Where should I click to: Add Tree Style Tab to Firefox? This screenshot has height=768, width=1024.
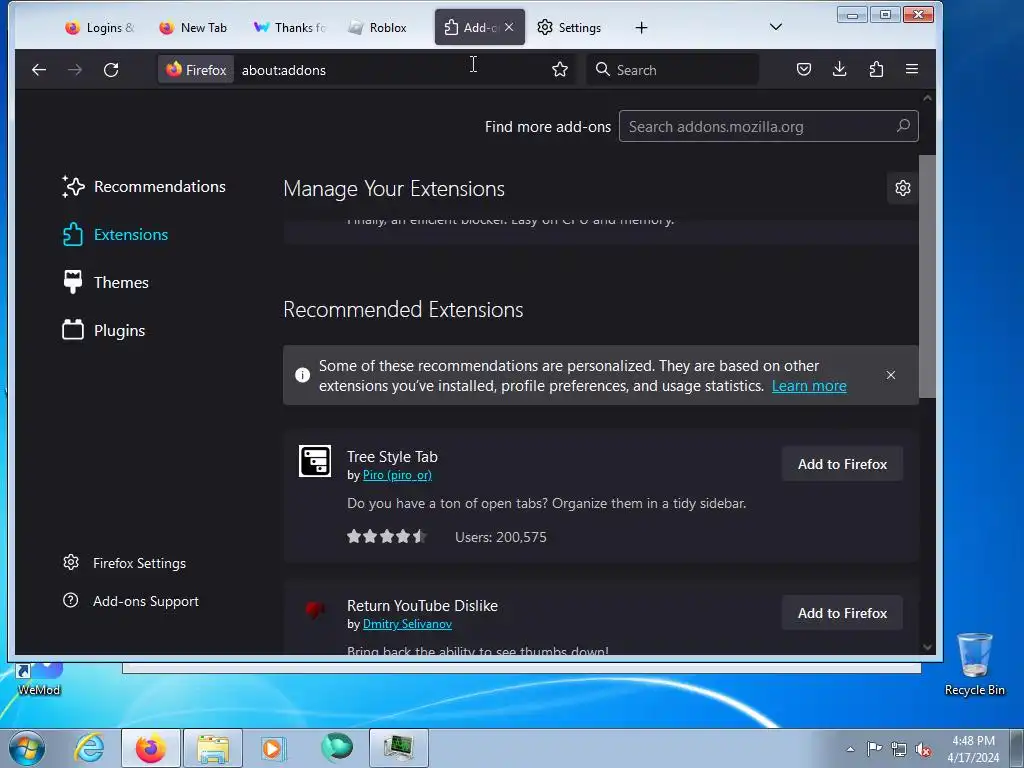point(842,464)
